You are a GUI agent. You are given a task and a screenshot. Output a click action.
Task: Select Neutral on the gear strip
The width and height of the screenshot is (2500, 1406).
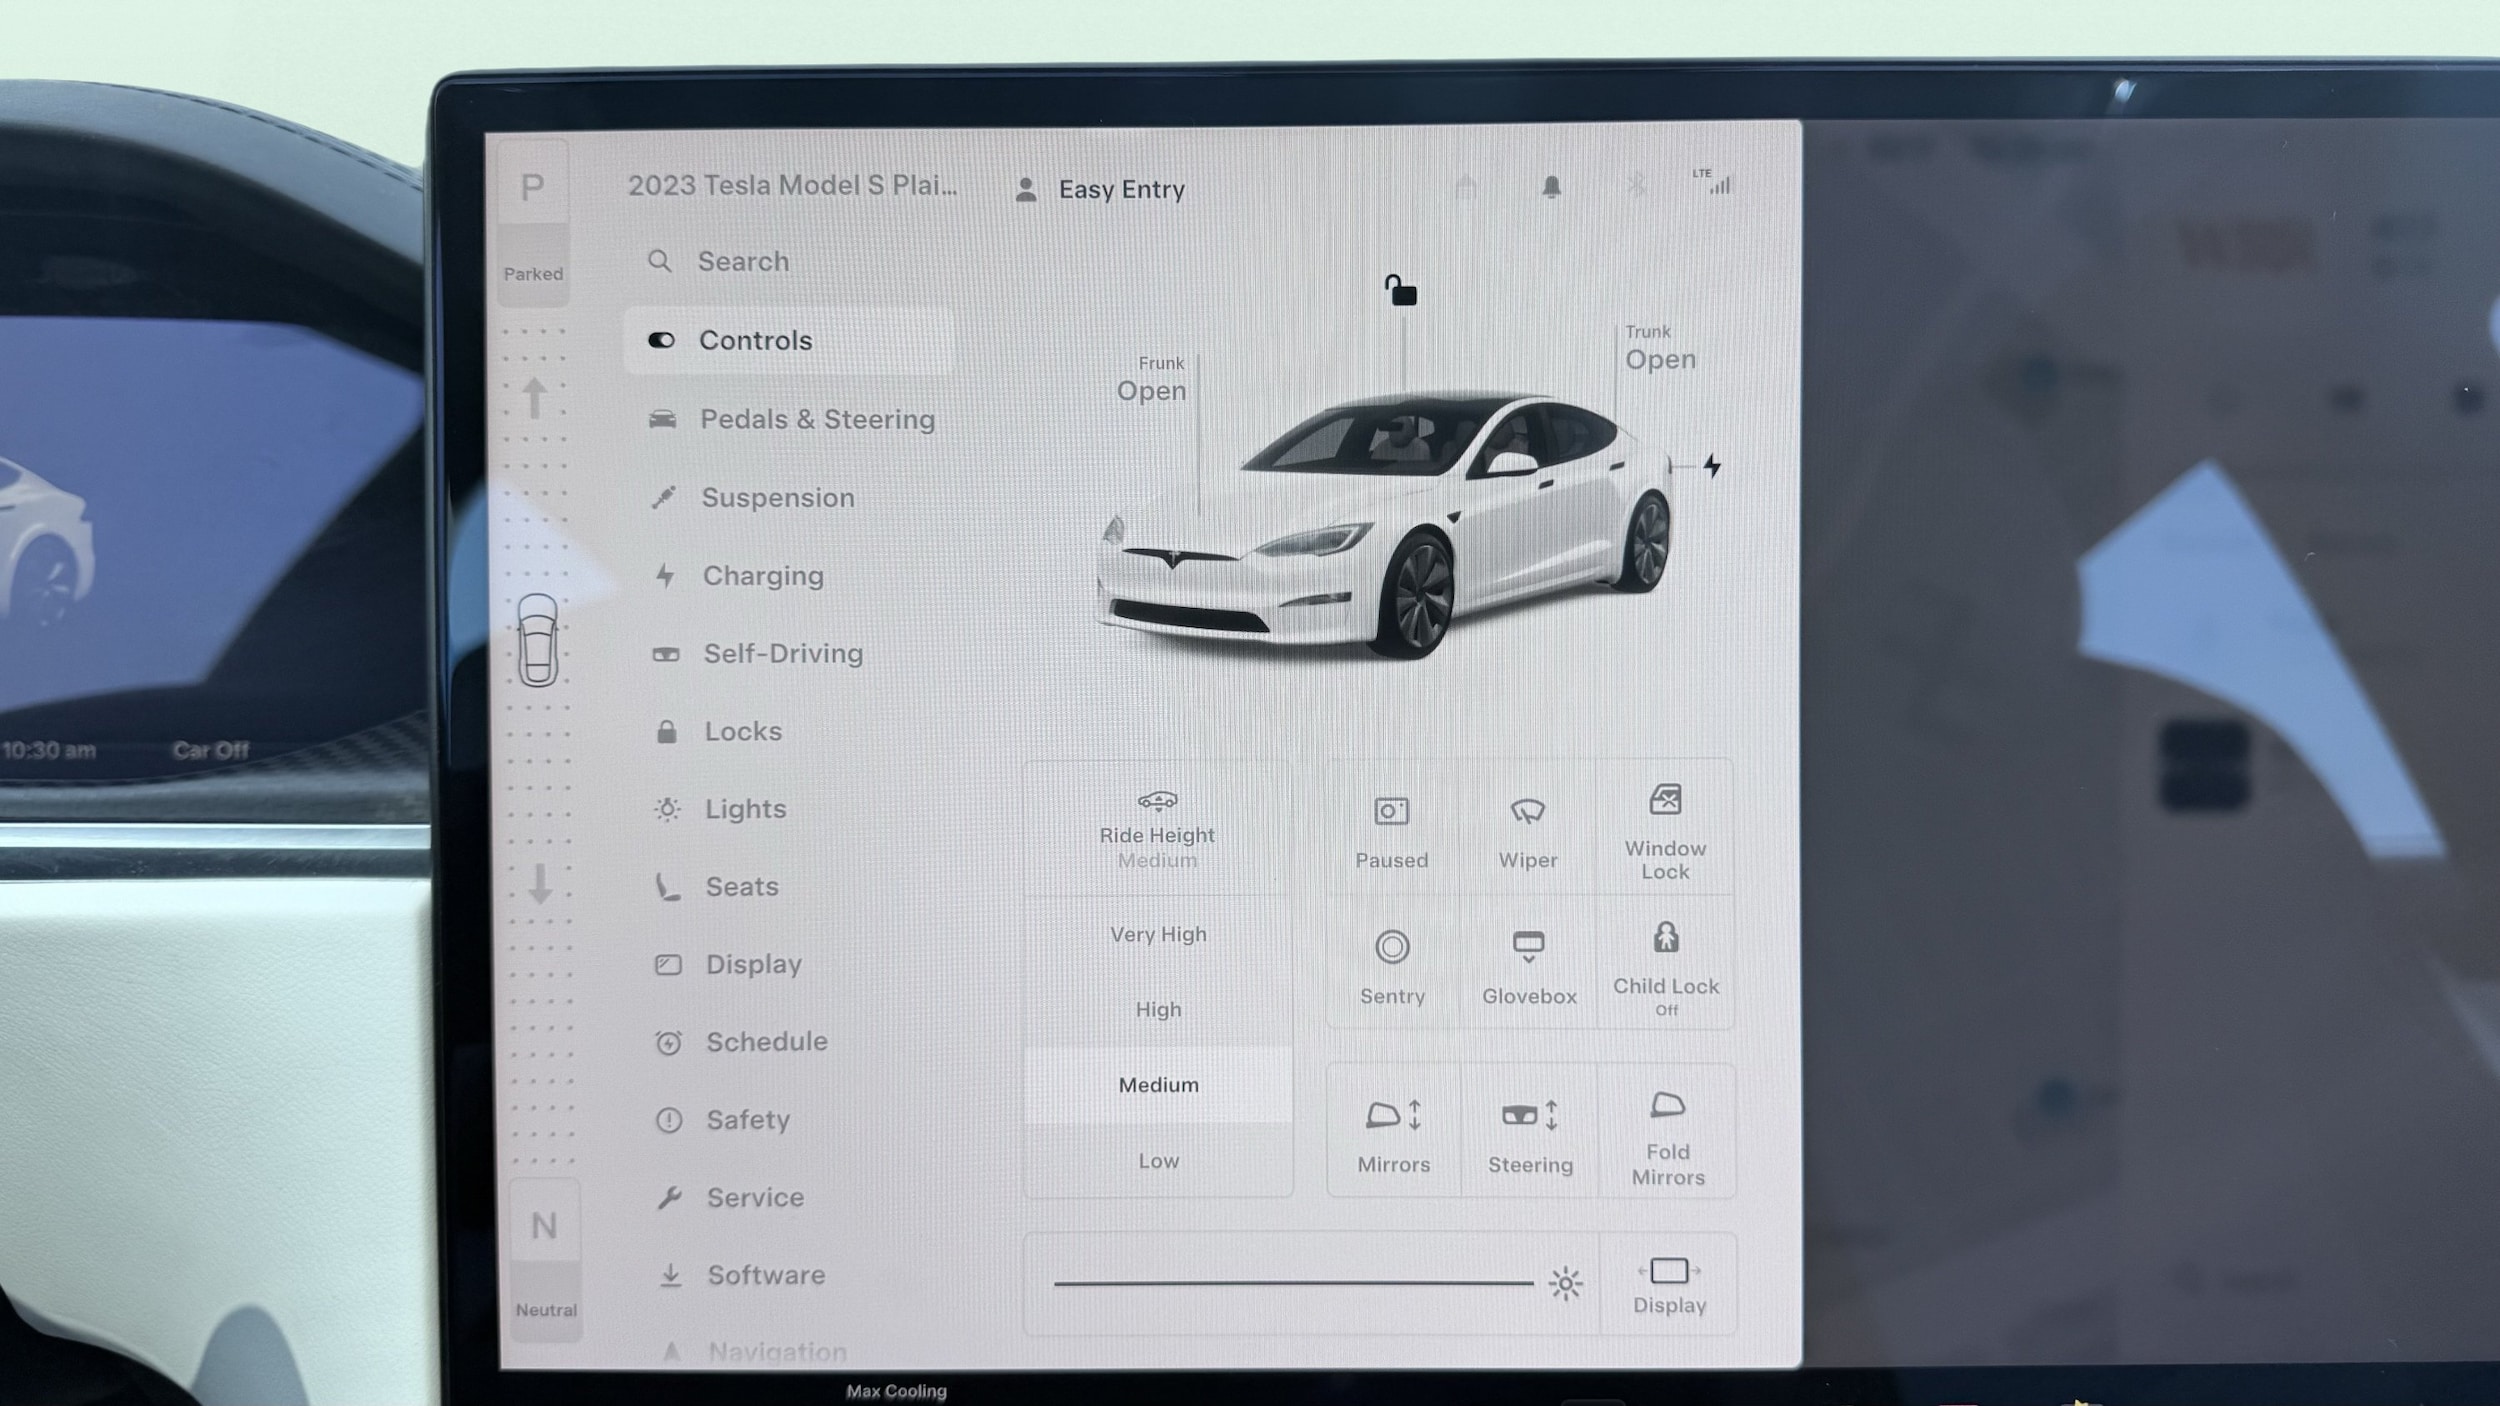tap(545, 1260)
